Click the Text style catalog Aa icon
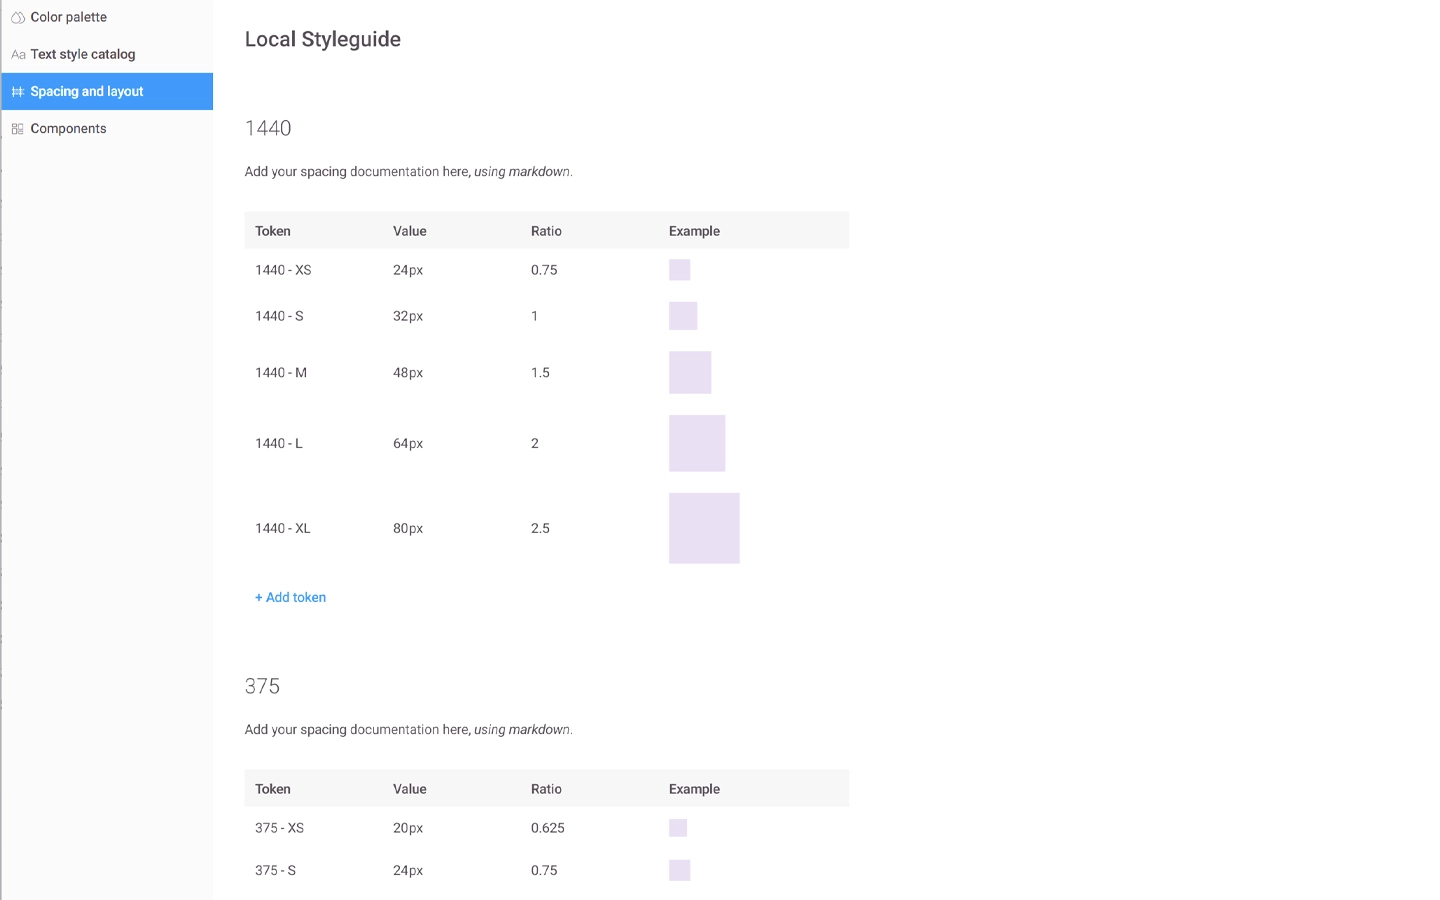This screenshot has height=900, width=1440. click(18, 55)
